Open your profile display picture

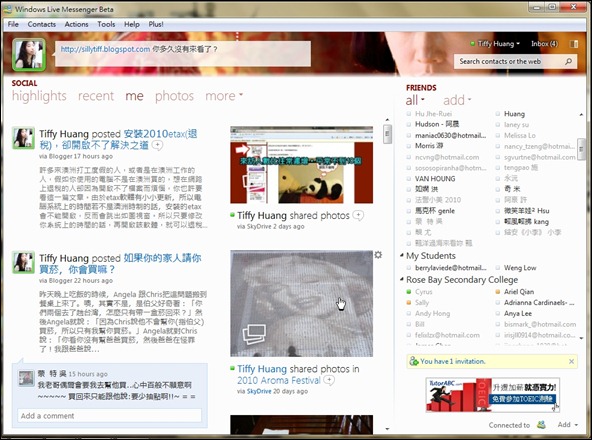click(x=29, y=55)
